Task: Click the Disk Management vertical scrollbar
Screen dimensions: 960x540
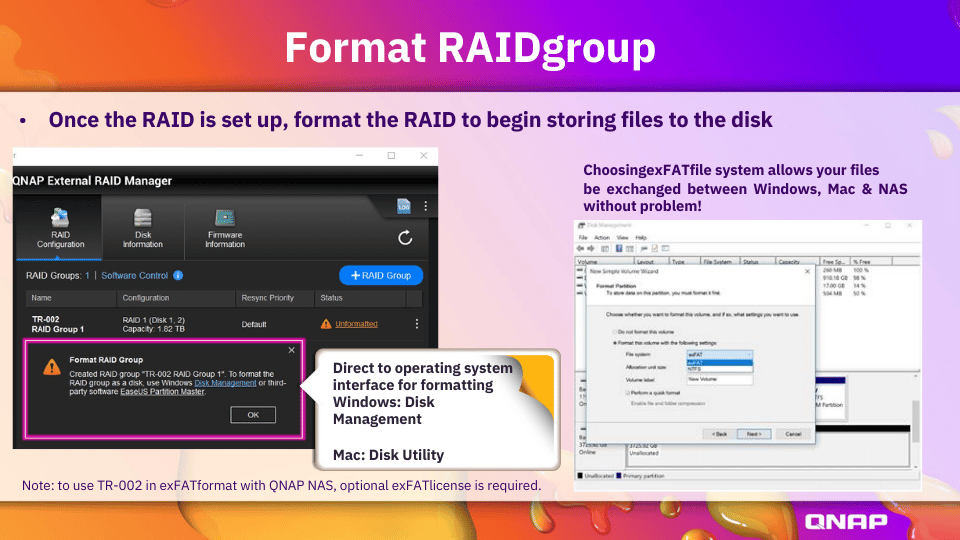Action: [916, 421]
